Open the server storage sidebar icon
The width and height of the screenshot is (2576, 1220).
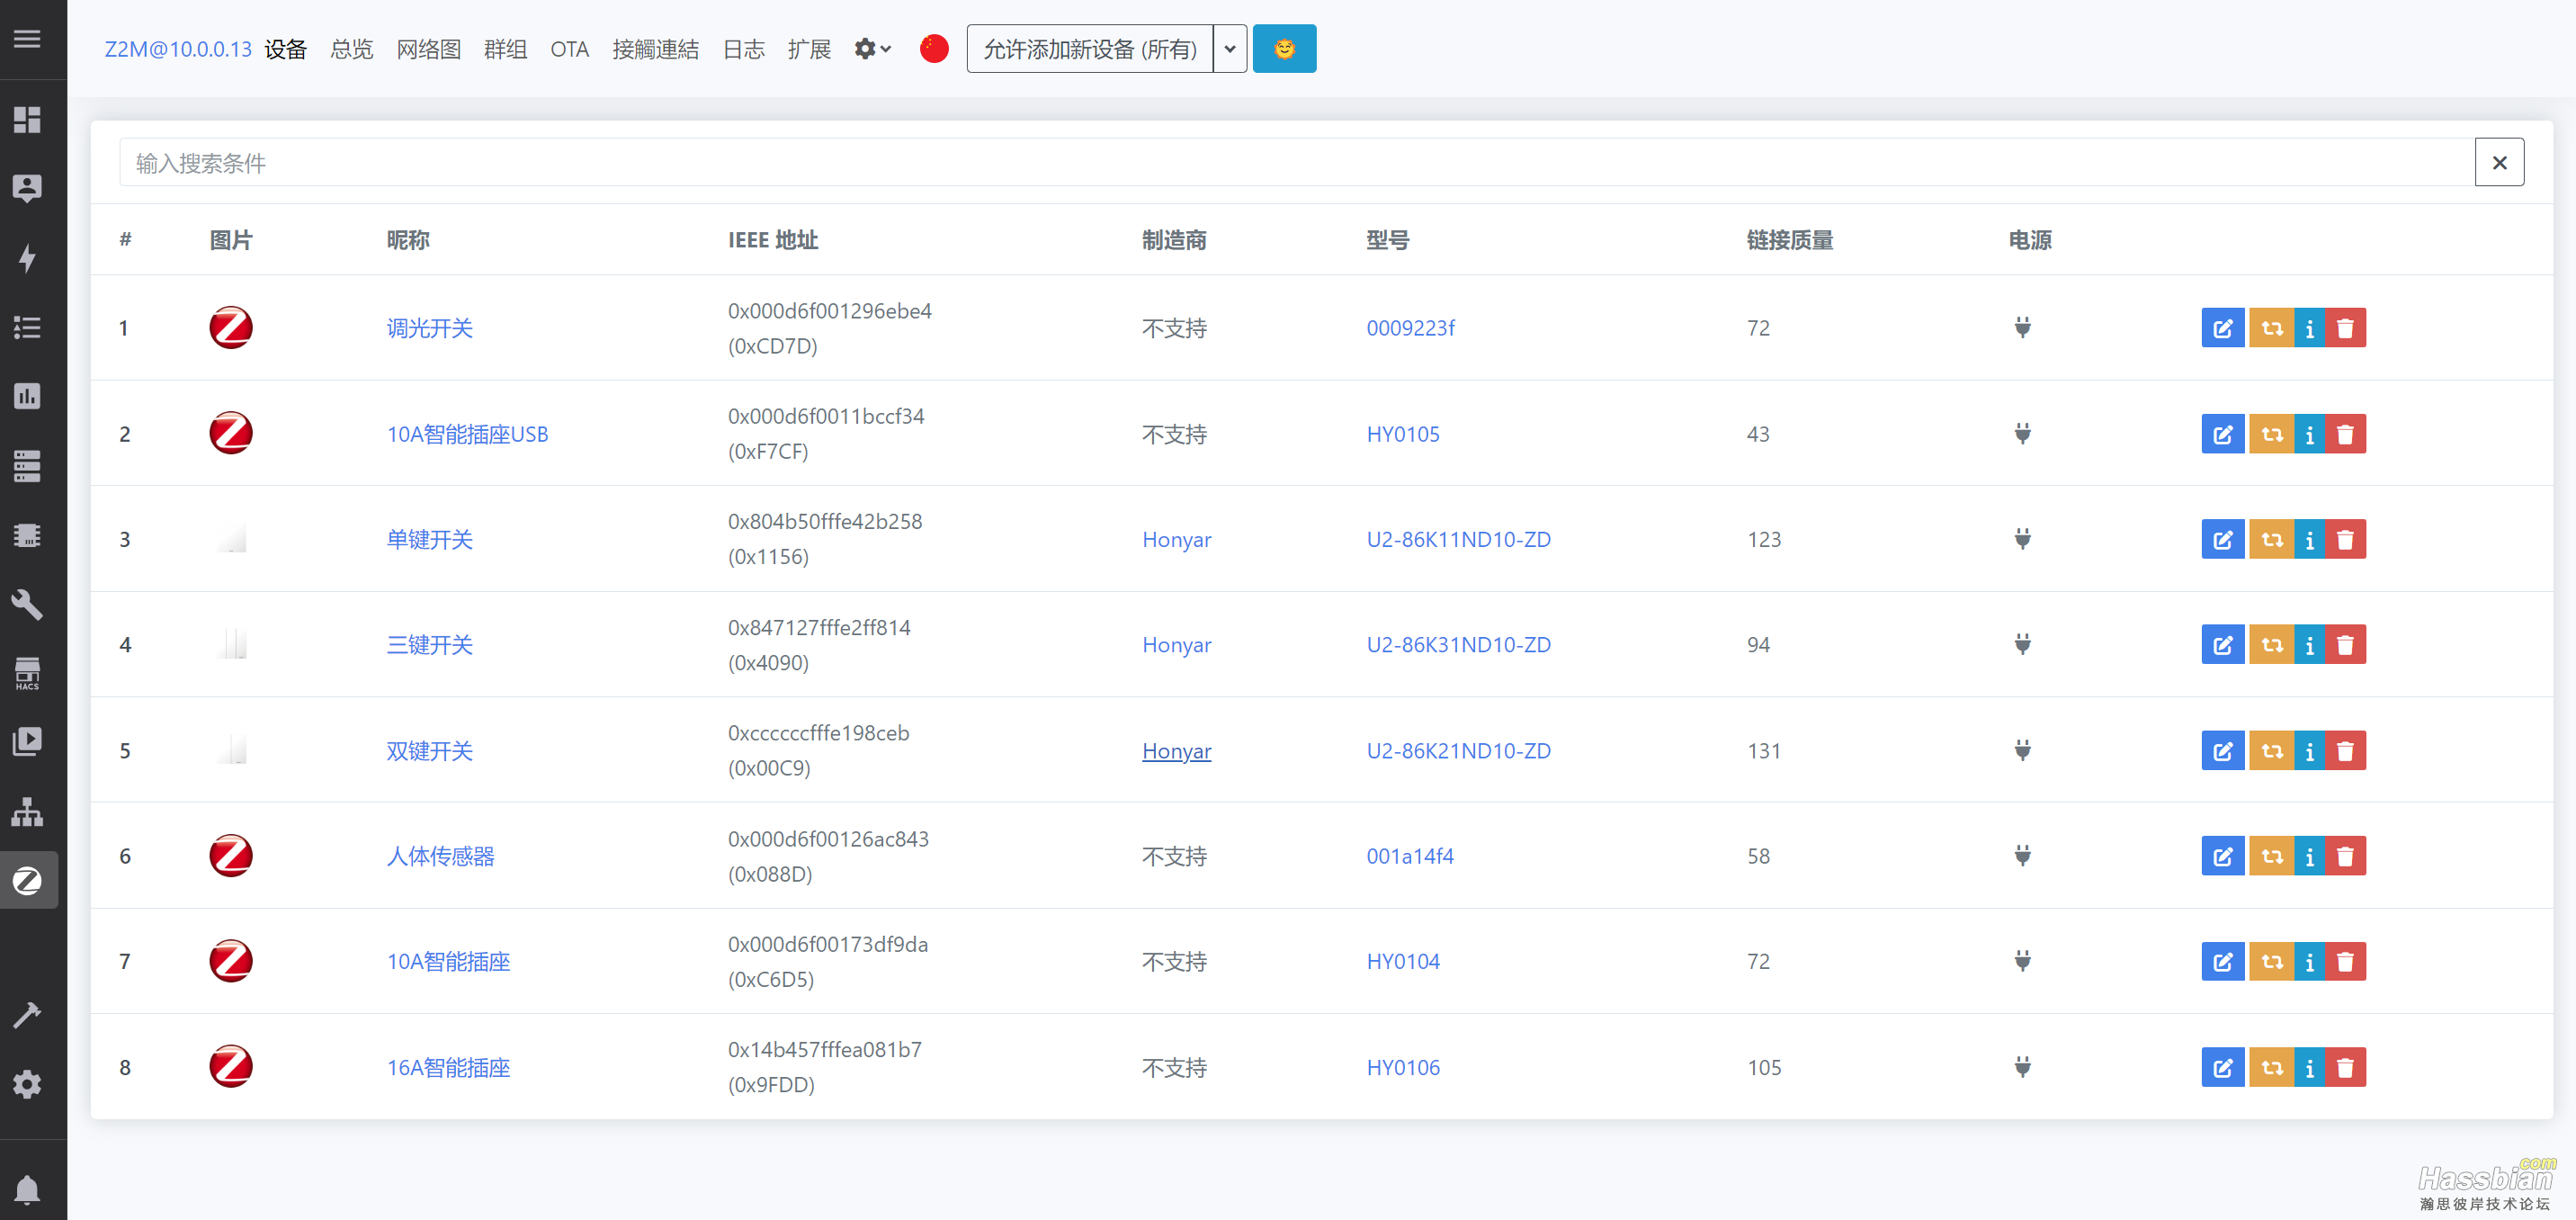[27, 466]
